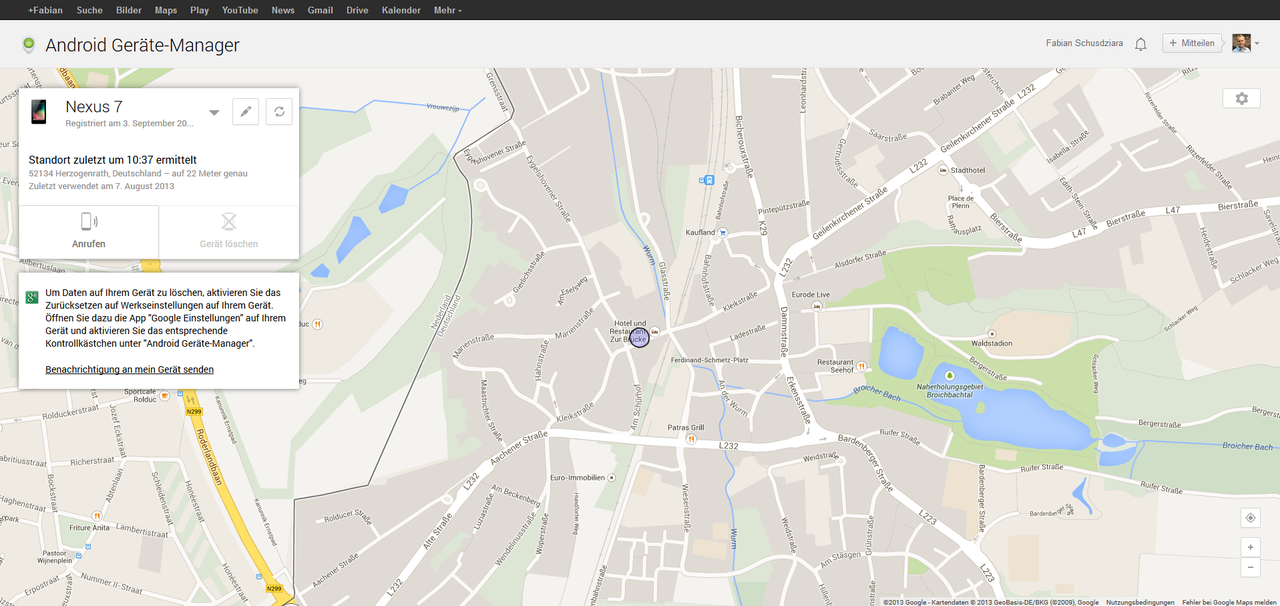Click the Stadthotel map icon
The width and height of the screenshot is (1280, 606).
(x=943, y=171)
